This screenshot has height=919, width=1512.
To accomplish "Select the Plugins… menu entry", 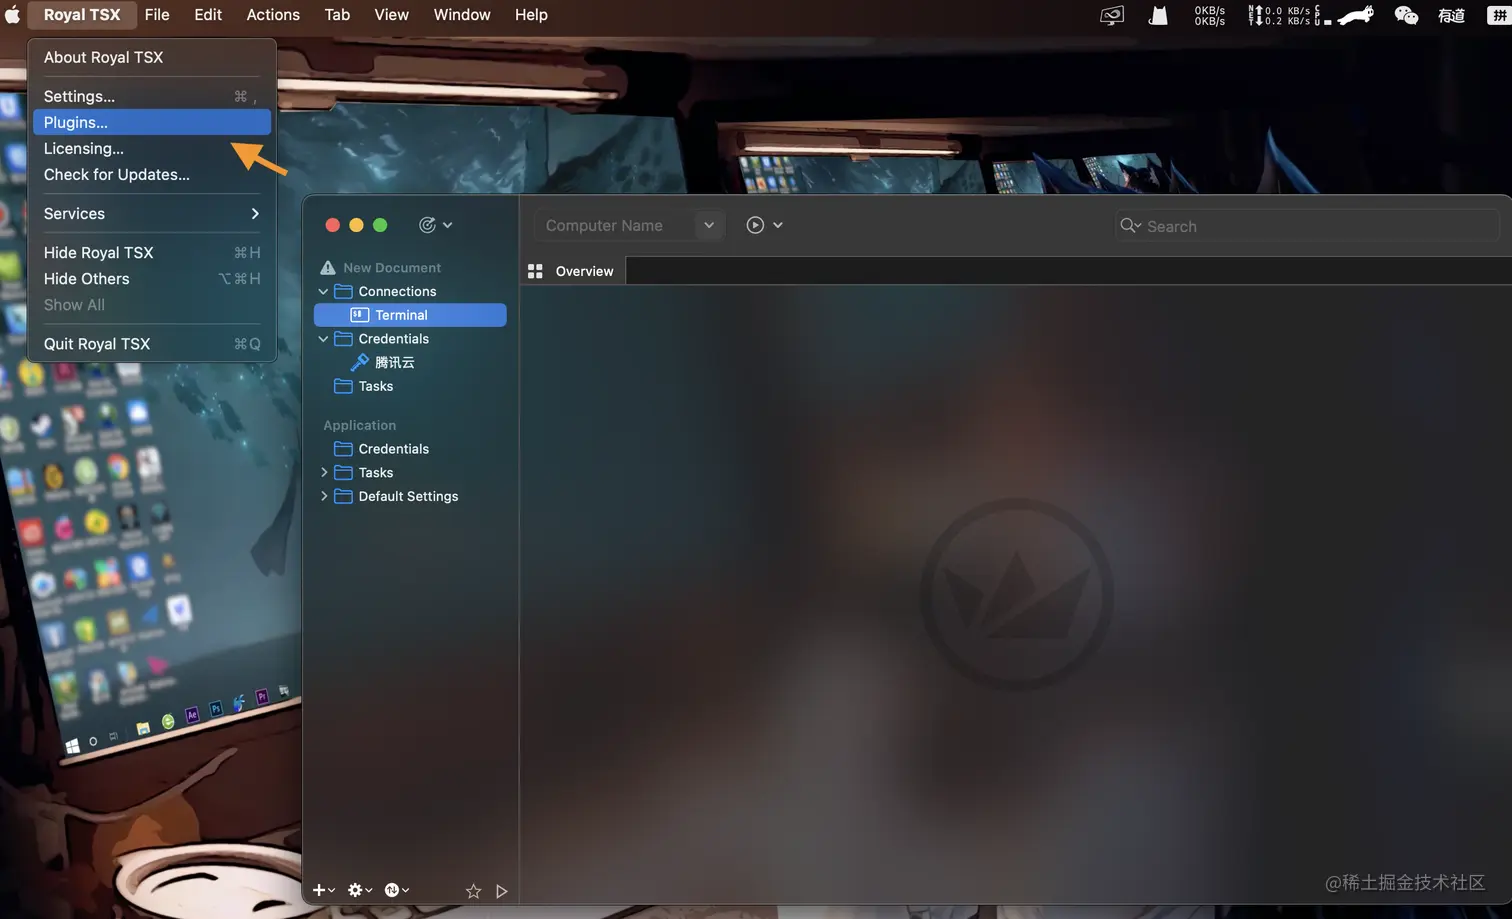I will (152, 122).
